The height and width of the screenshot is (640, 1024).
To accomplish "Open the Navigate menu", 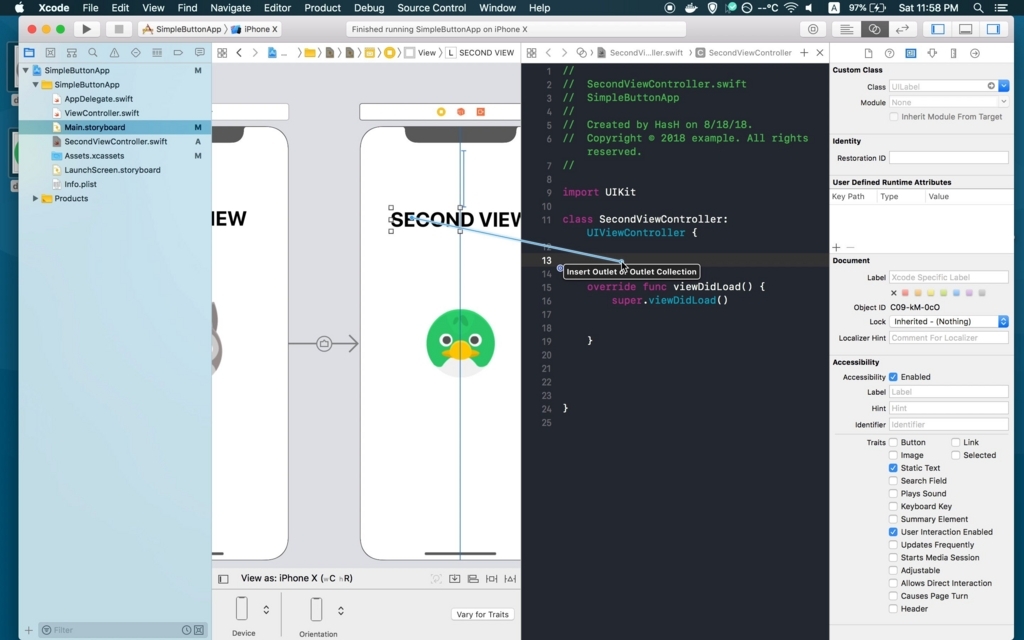I will click(x=231, y=8).
